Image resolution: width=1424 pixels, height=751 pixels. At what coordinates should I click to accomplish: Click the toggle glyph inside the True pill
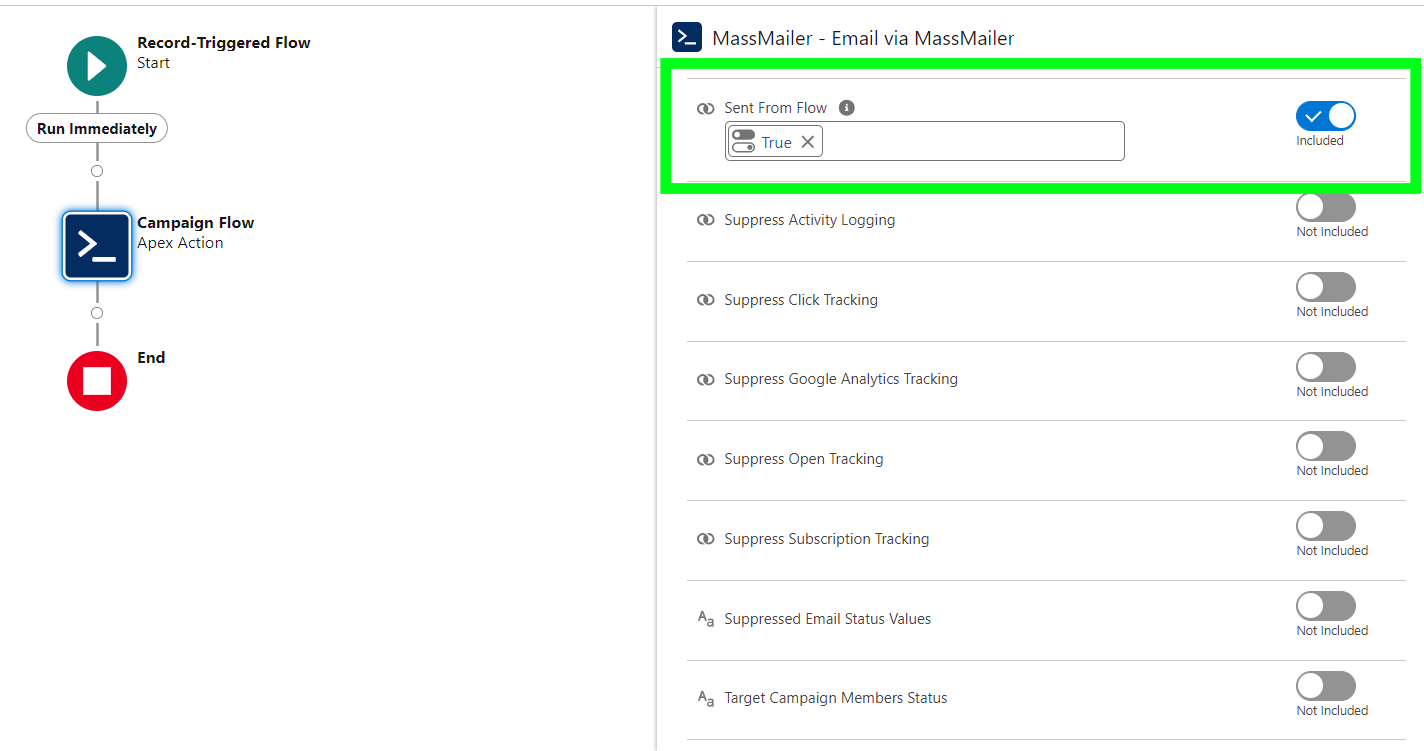743,141
